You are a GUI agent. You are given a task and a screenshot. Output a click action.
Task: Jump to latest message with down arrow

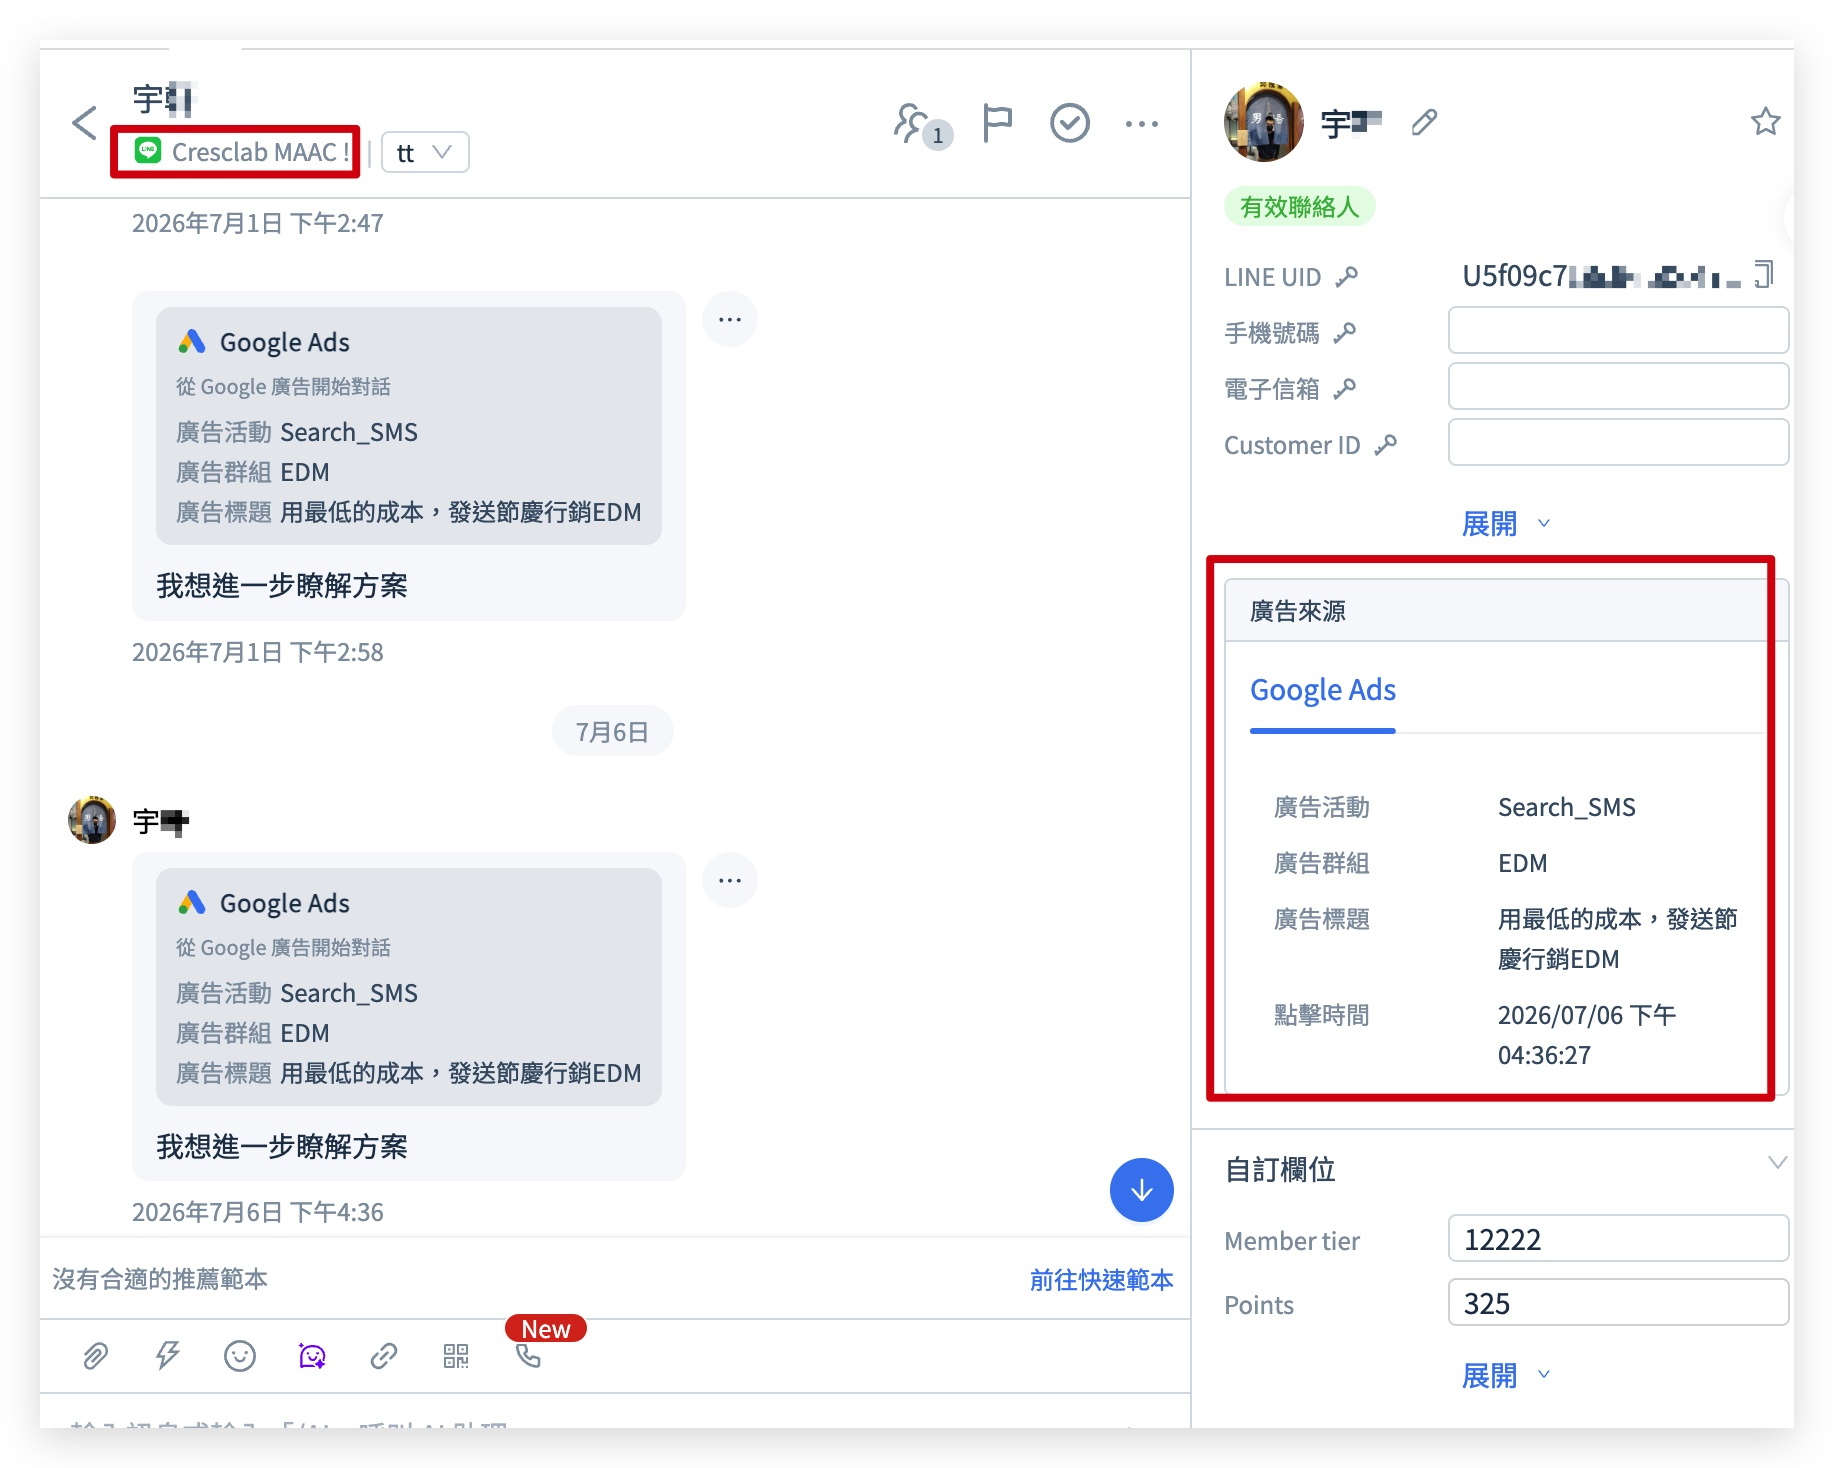[x=1142, y=1190]
